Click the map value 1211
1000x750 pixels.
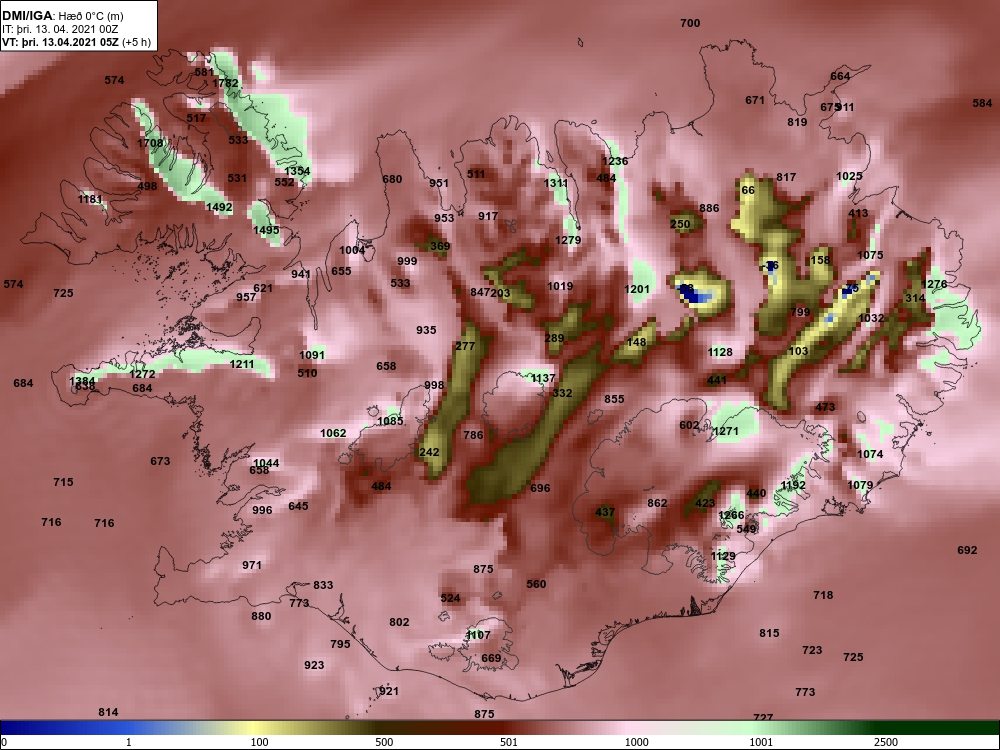pyautogui.click(x=242, y=365)
